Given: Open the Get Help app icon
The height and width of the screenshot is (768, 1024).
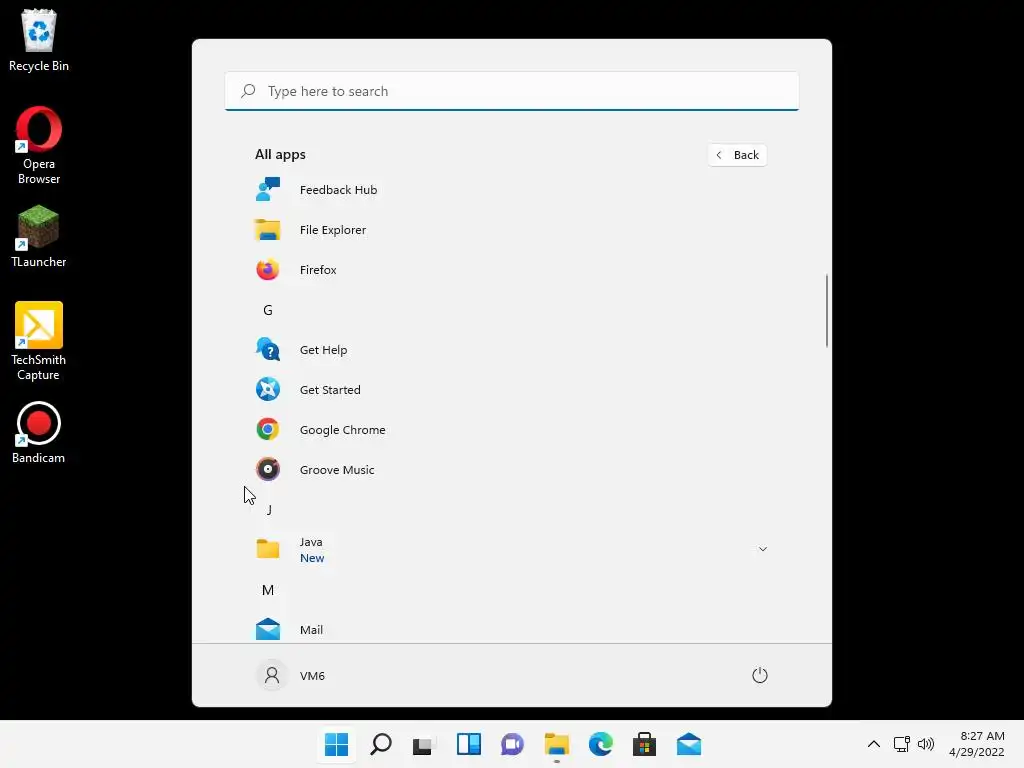Looking at the screenshot, I should (268, 350).
